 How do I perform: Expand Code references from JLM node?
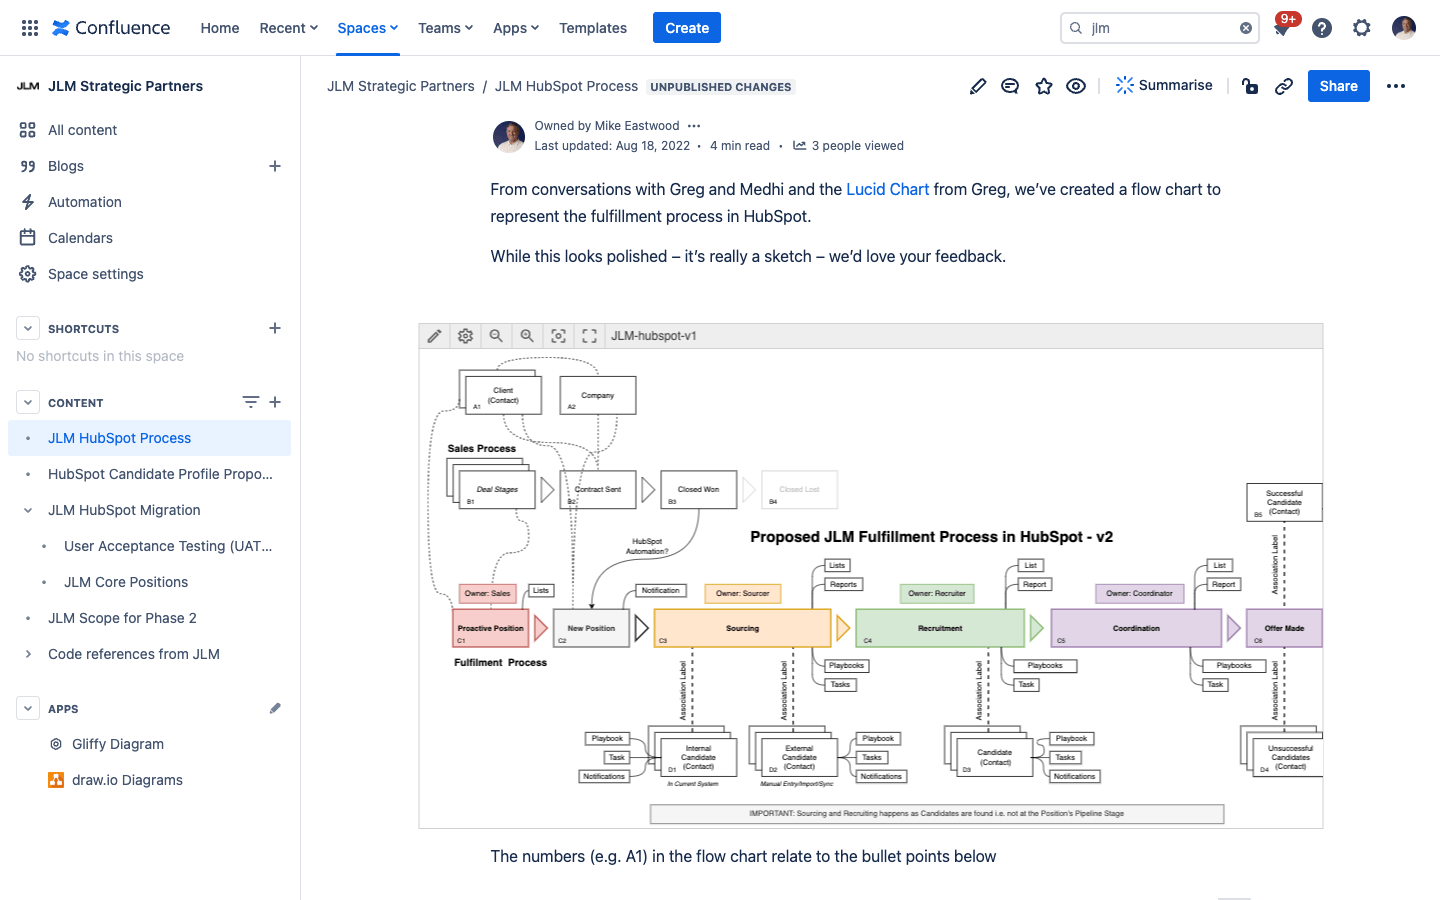[28, 654]
